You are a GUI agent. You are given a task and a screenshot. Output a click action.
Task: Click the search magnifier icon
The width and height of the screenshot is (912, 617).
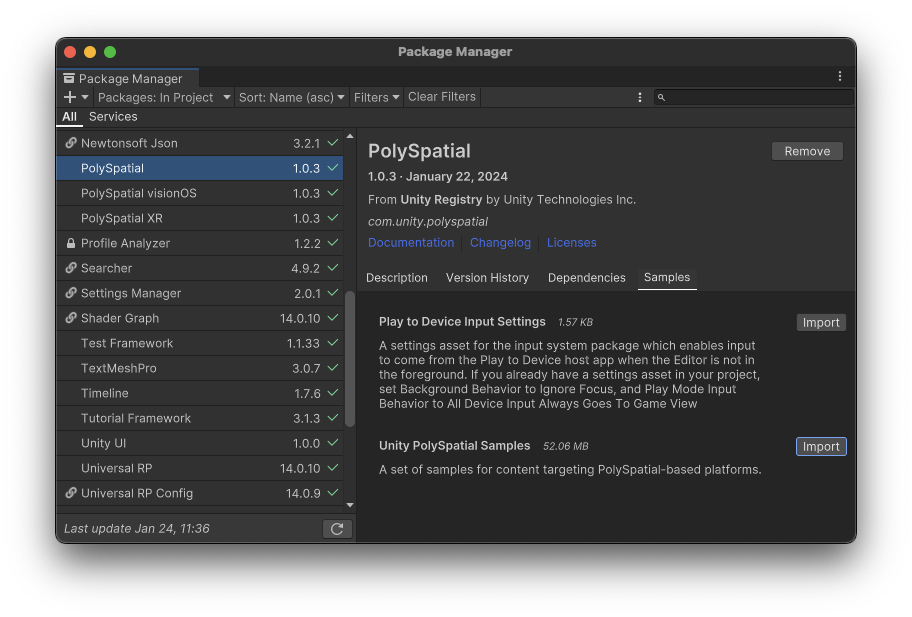[661, 97]
